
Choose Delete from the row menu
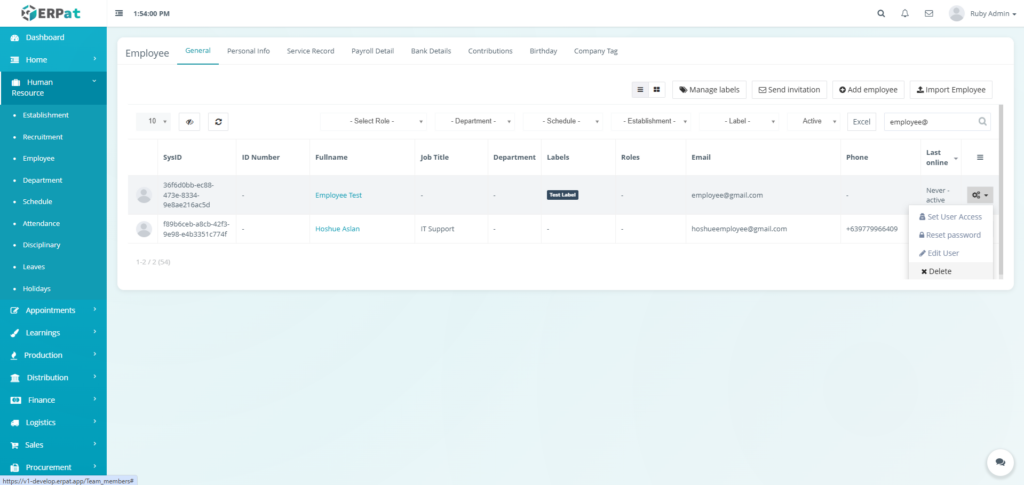[x=937, y=271]
